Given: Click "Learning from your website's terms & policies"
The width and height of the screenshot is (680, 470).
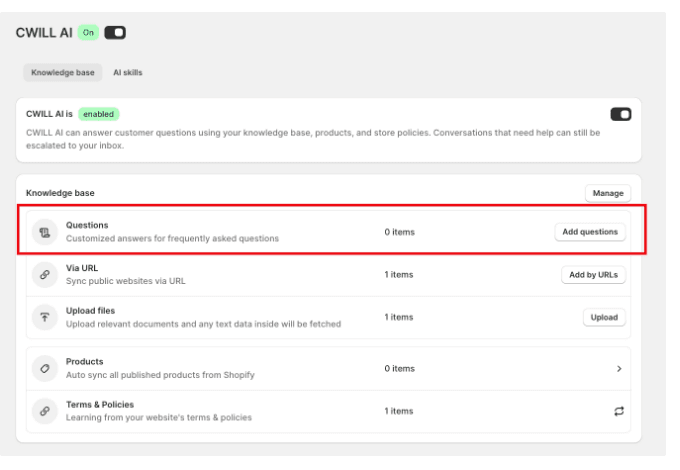Looking at the screenshot, I should (159, 418).
